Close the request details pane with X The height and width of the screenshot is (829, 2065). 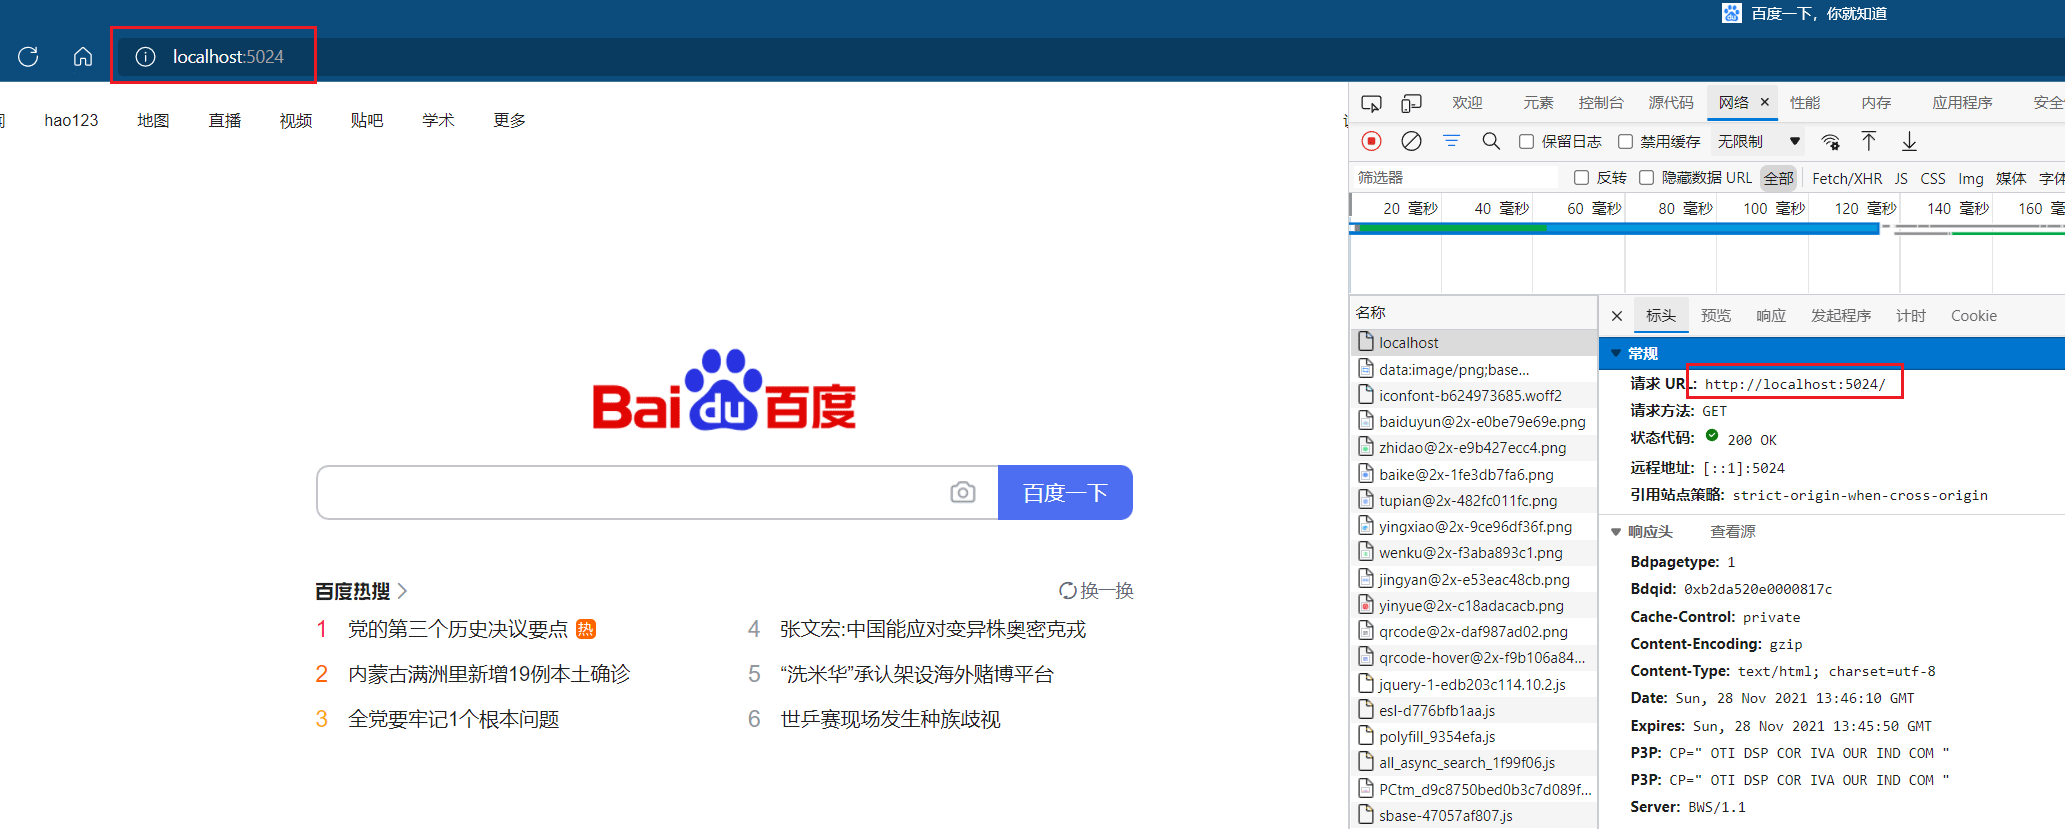tap(1617, 316)
